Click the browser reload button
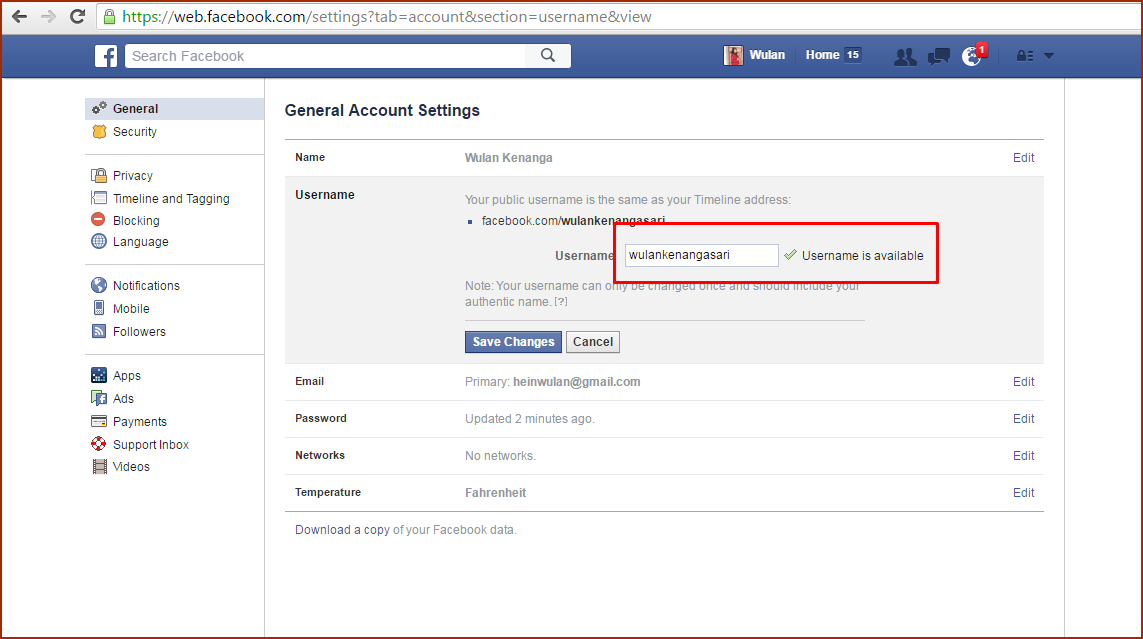The image size is (1143, 639). coord(77,17)
